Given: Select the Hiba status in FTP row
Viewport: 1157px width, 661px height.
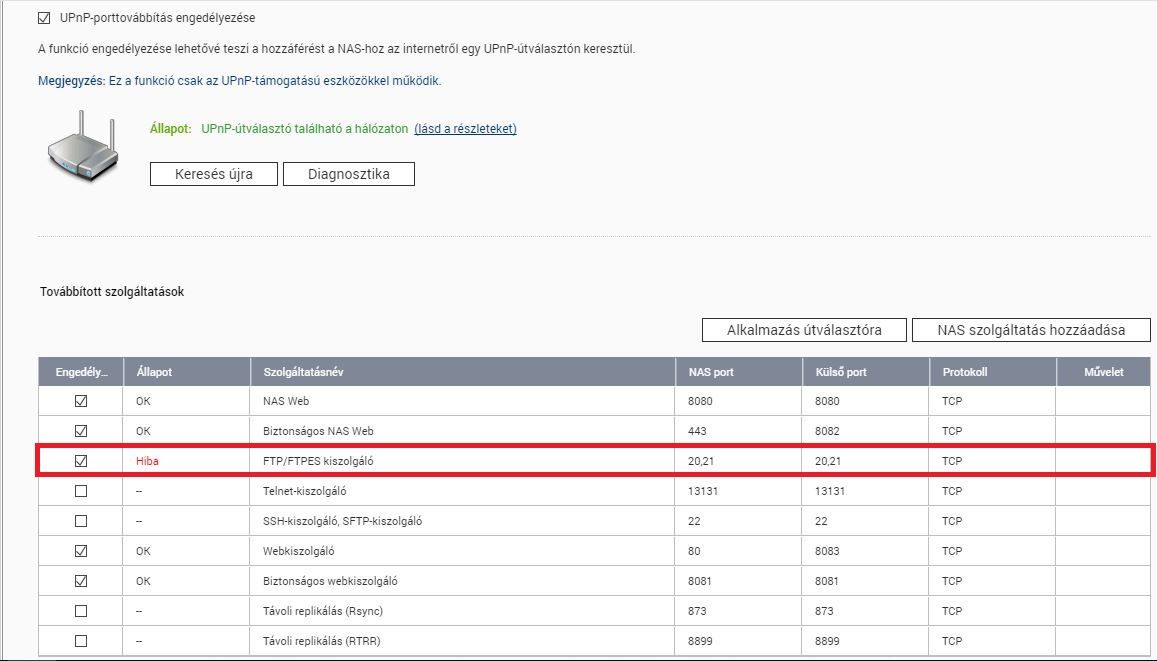Looking at the screenshot, I should click(x=148, y=461).
